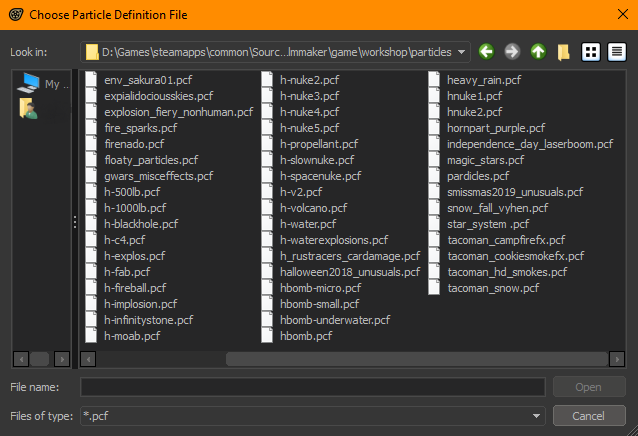Screen dimensions: 638x436
Task: Select the file icon of h-c4.pcf
Action: 92,240
